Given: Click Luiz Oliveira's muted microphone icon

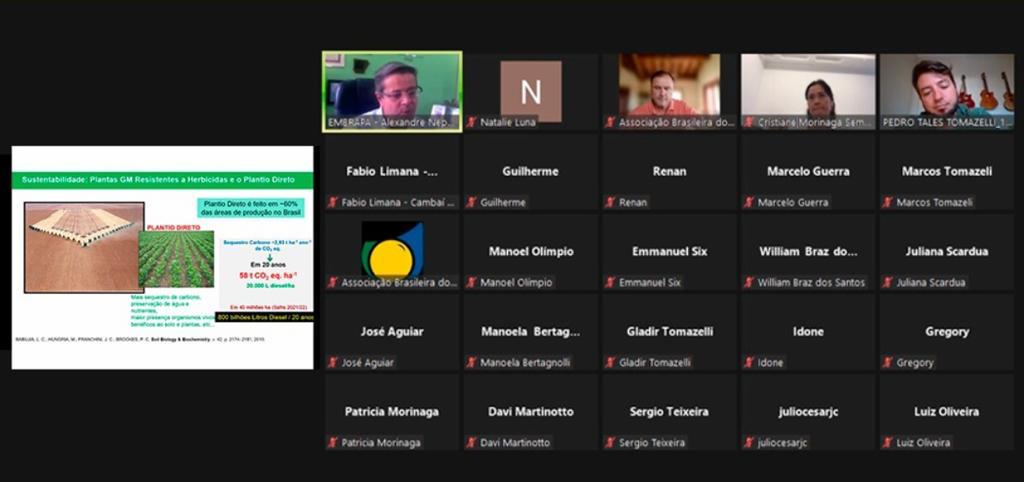Looking at the screenshot, I should 888,442.
